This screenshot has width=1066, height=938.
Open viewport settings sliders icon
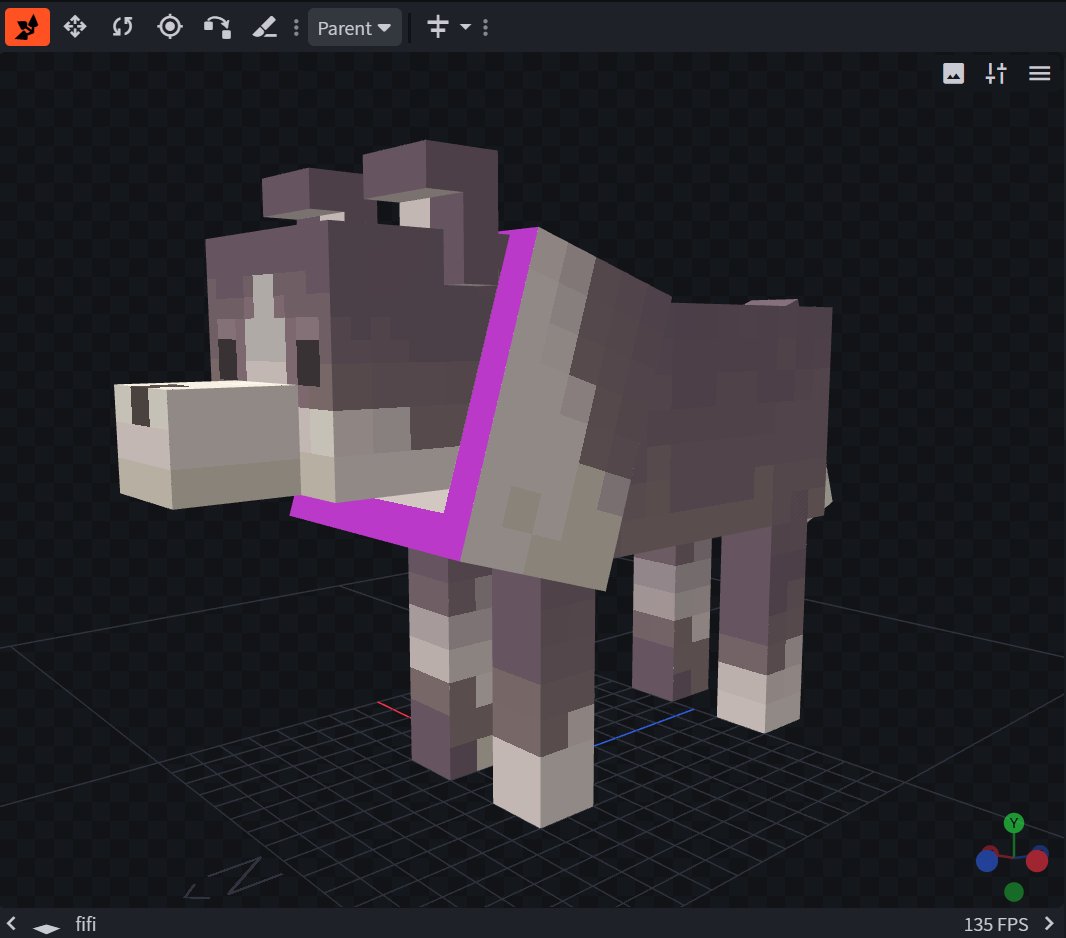tap(996, 73)
